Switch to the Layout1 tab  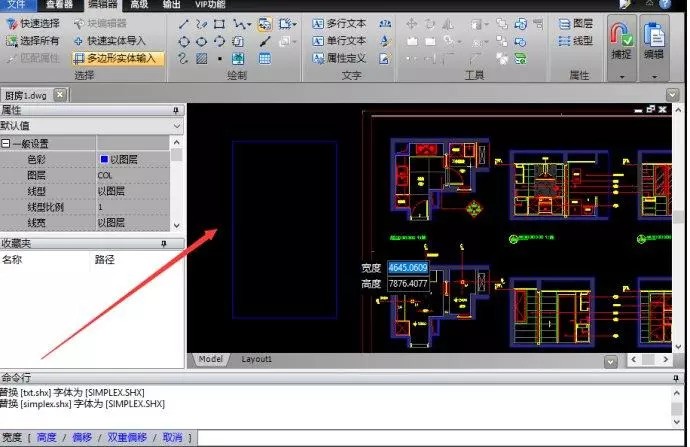point(256,359)
